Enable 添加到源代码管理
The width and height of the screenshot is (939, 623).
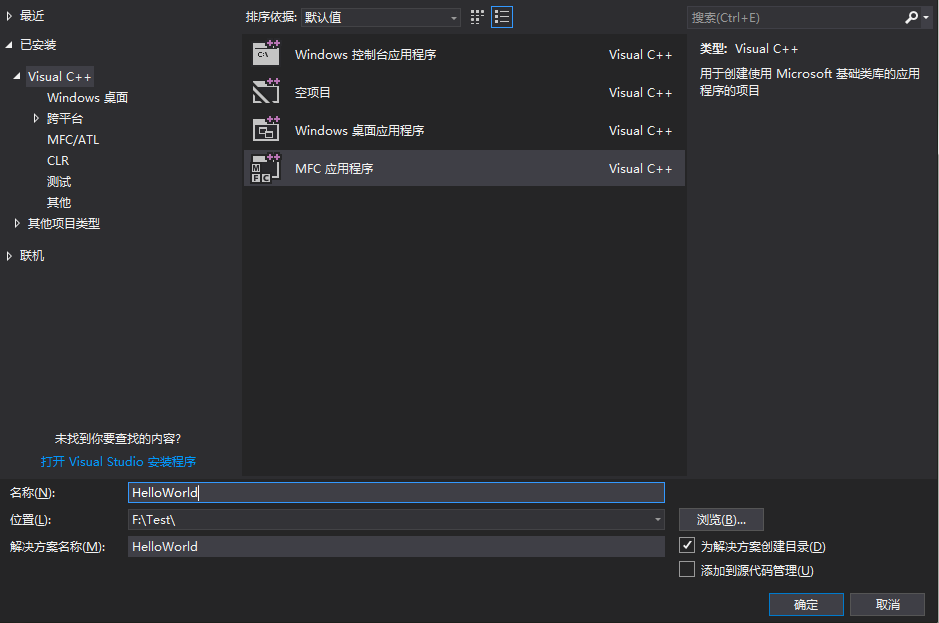tap(687, 568)
